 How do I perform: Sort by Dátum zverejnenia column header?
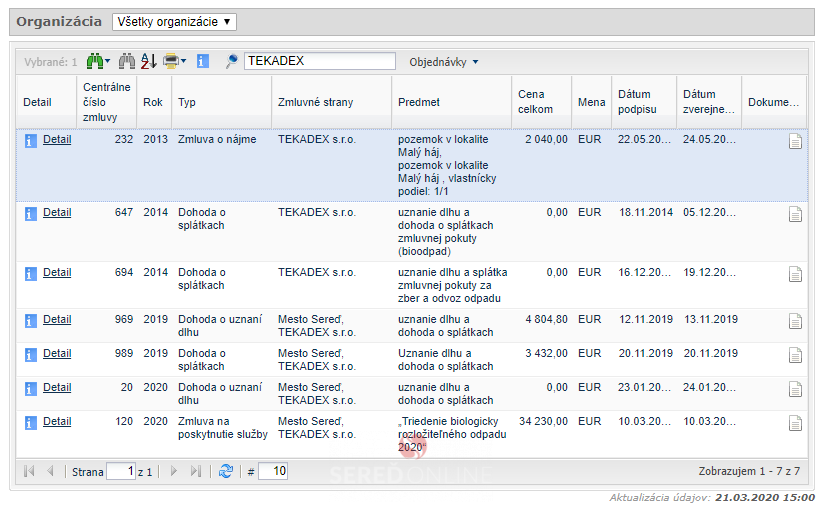pyautogui.click(x=709, y=102)
